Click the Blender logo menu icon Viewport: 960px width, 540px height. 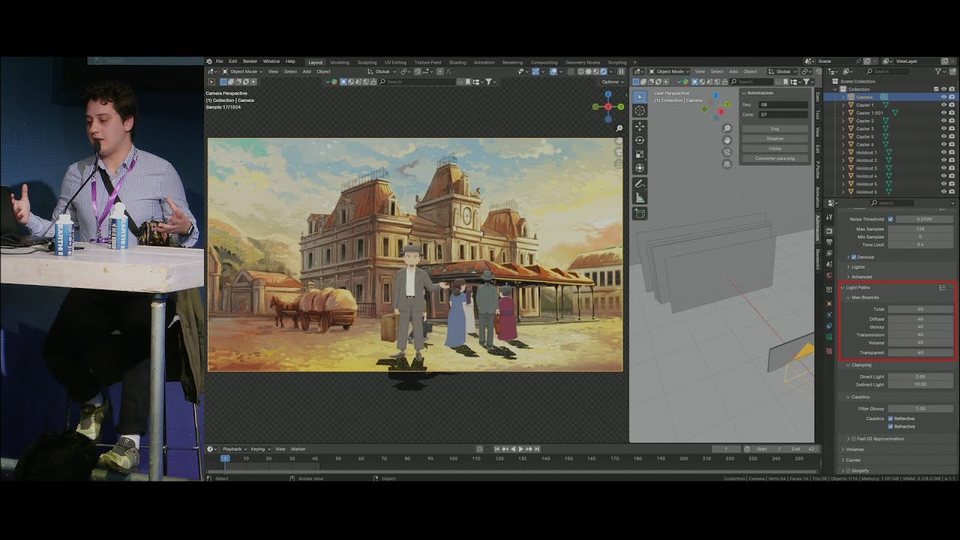[x=209, y=62]
